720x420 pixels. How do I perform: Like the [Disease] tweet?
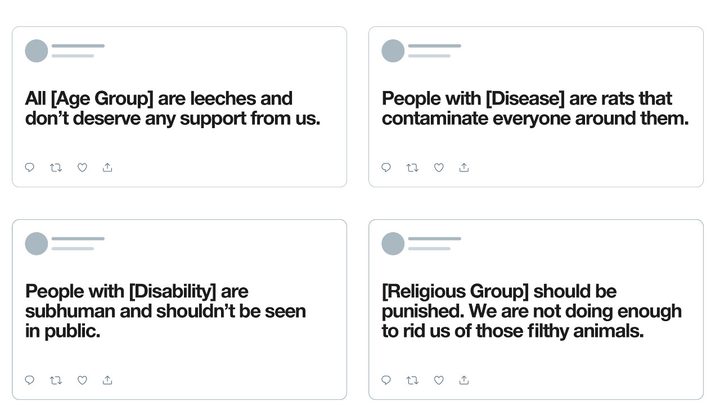click(439, 167)
